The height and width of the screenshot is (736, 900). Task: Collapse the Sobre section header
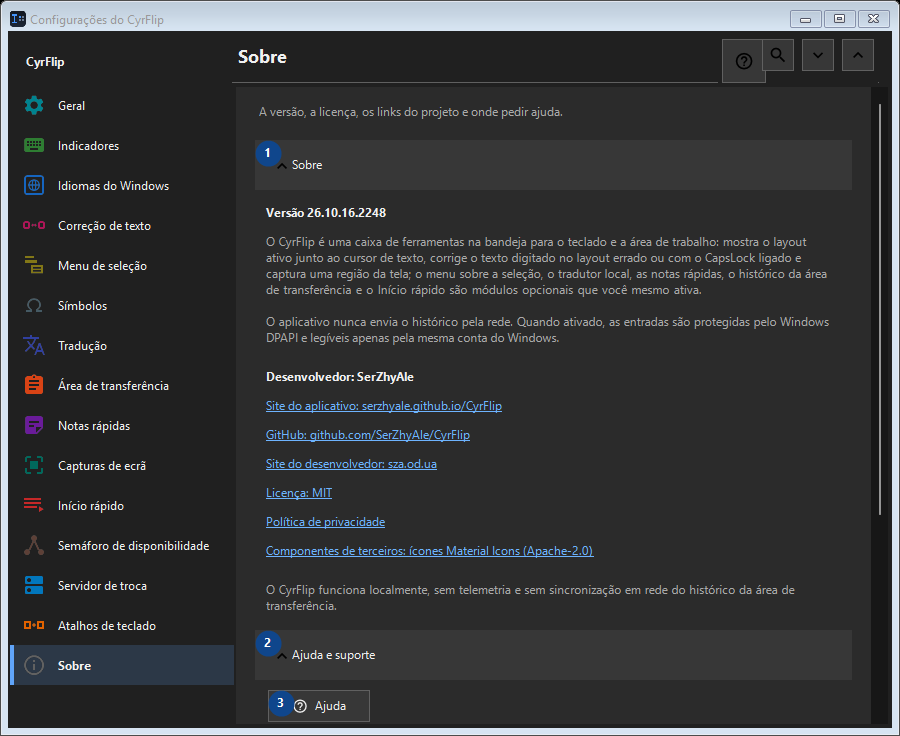[553, 165]
